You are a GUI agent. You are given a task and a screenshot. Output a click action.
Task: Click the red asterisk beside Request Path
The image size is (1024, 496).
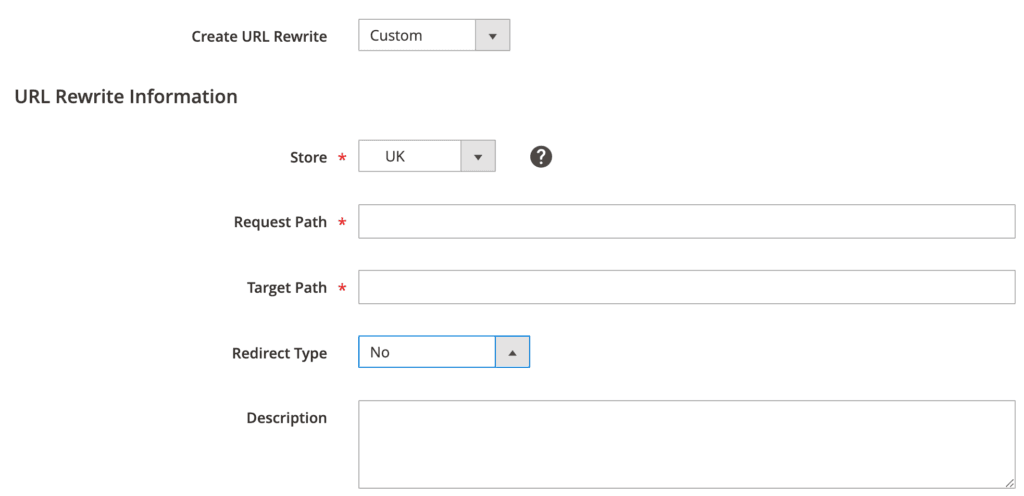(x=343, y=222)
